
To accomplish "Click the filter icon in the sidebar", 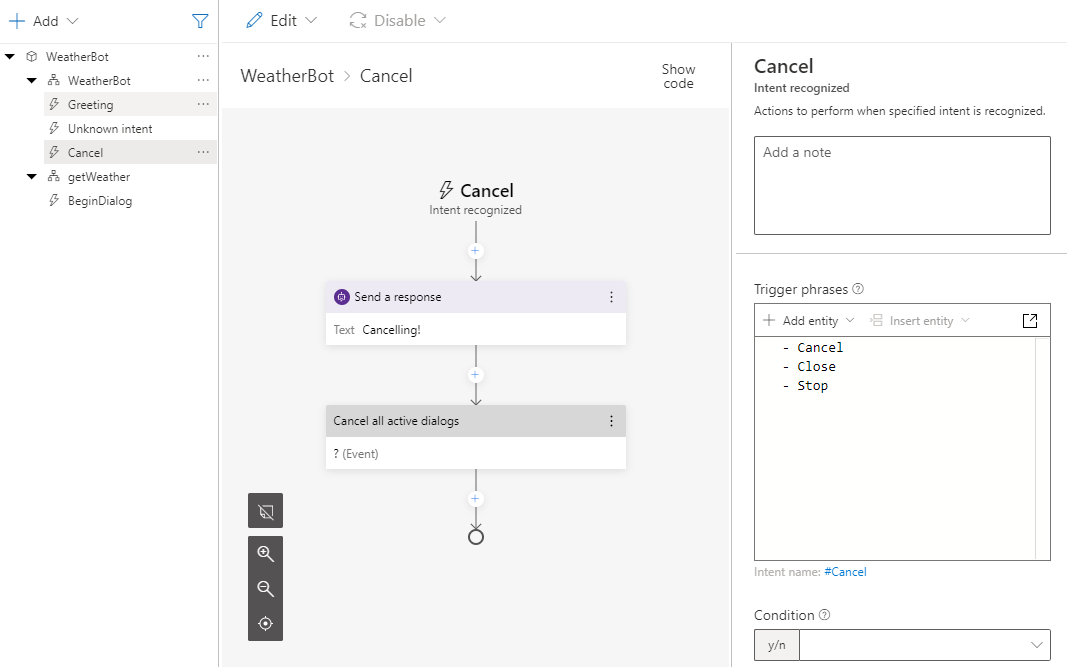I will pyautogui.click(x=200, y=21).
